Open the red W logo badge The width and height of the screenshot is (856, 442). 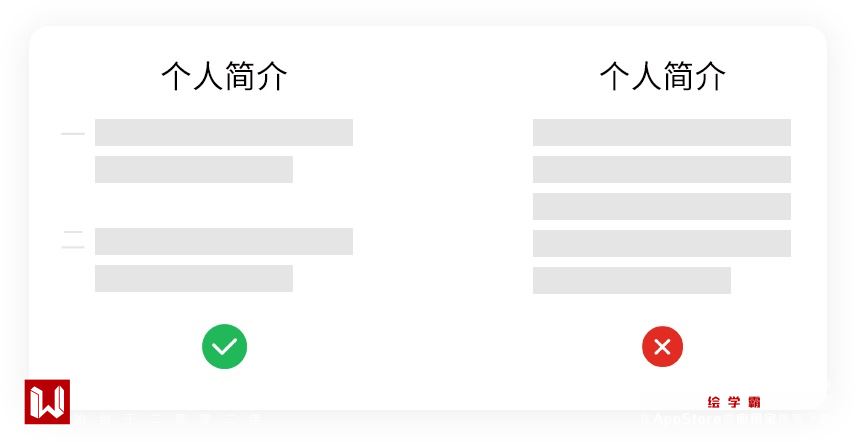(47, 402)
